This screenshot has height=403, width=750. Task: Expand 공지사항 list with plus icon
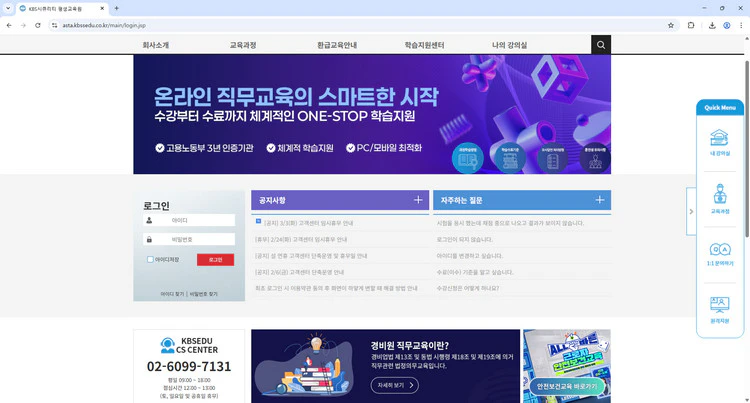(418, 200)
